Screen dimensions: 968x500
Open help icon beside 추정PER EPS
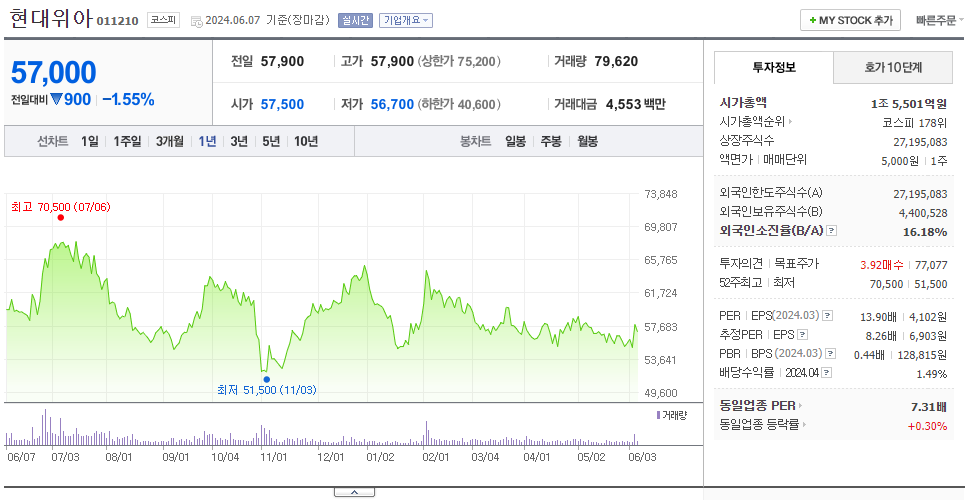pyautogui.click(x=803, y=335)
